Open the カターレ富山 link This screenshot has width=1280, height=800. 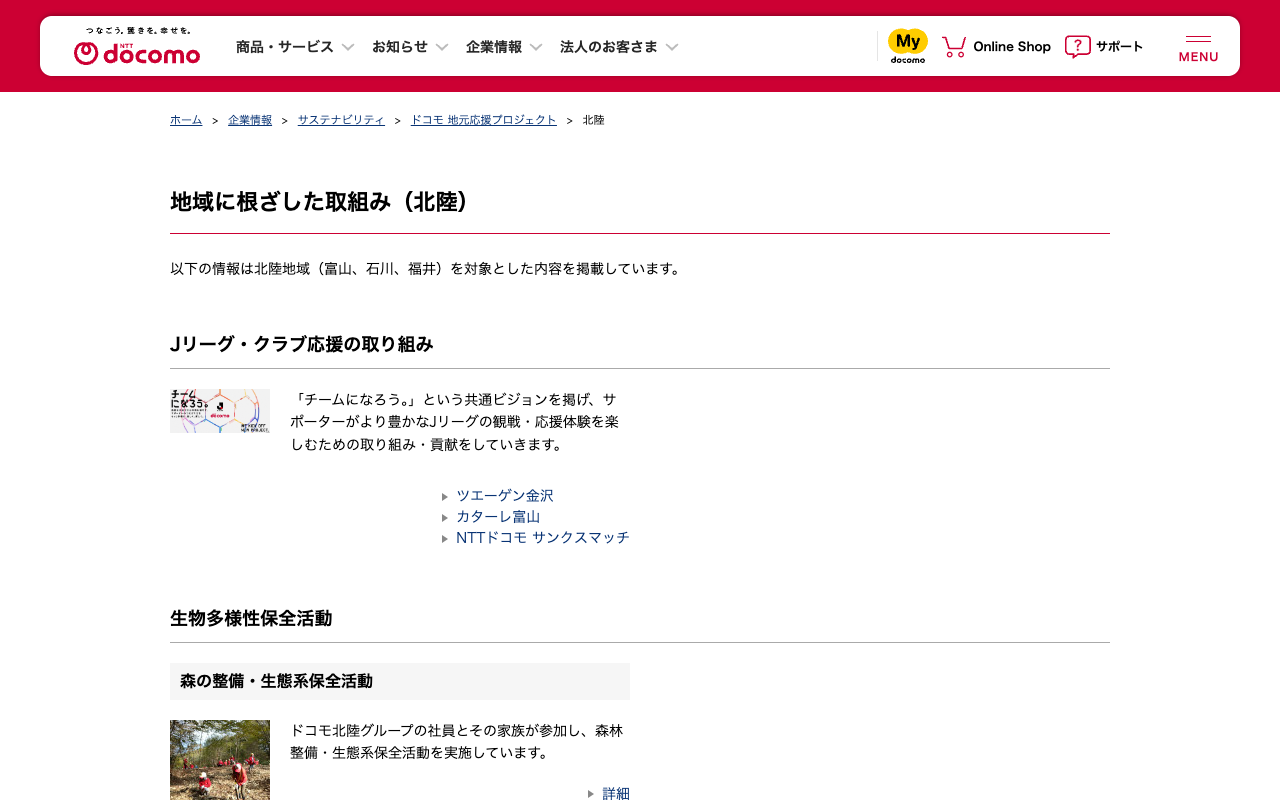click(498, 517)
